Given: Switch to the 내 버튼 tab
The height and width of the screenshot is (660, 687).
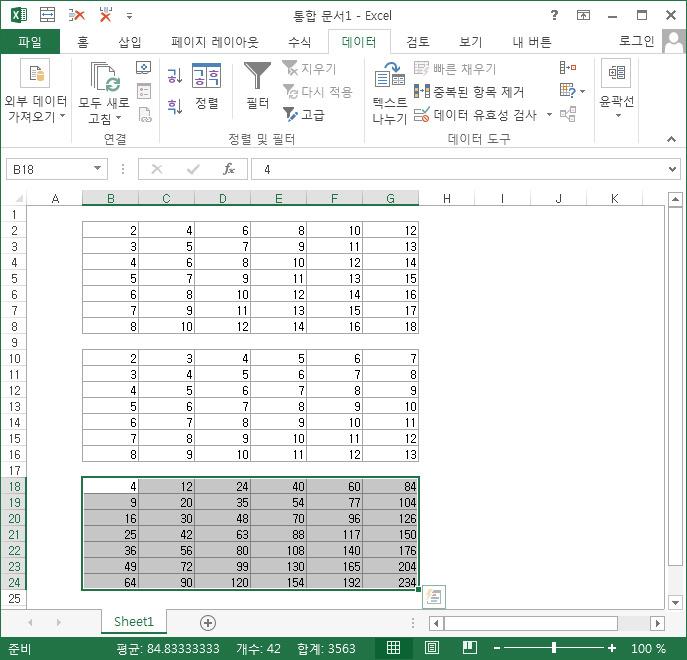Looking at the screenshot, I should [532, 42].
